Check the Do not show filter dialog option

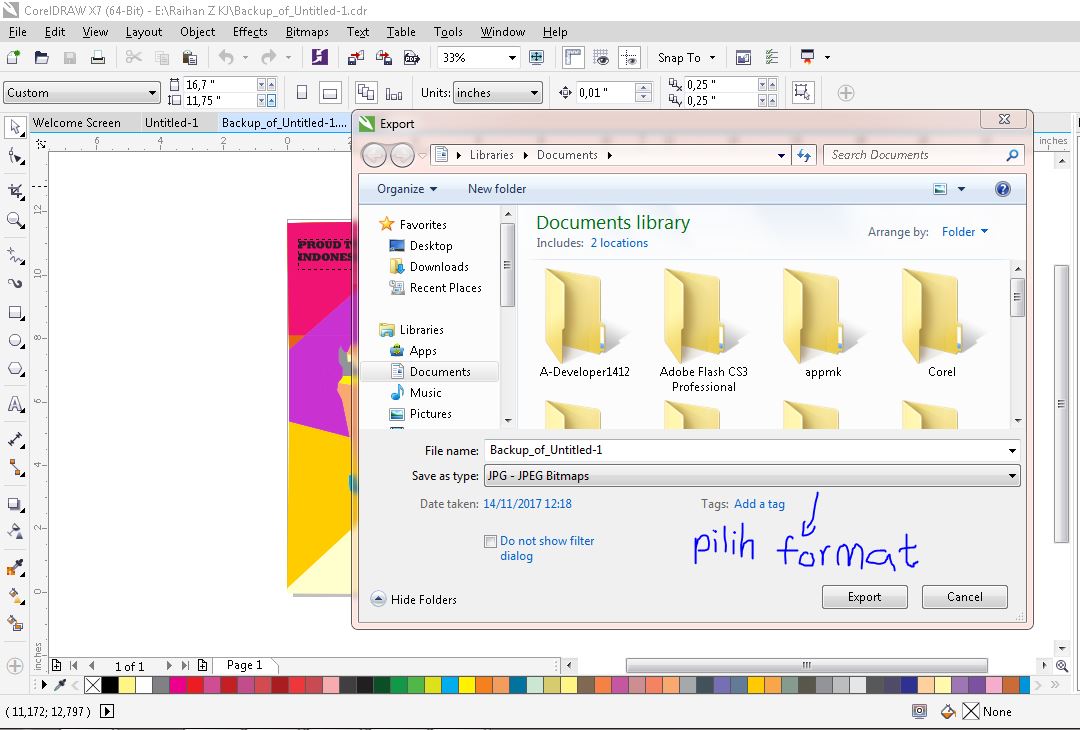coord(491,540)
